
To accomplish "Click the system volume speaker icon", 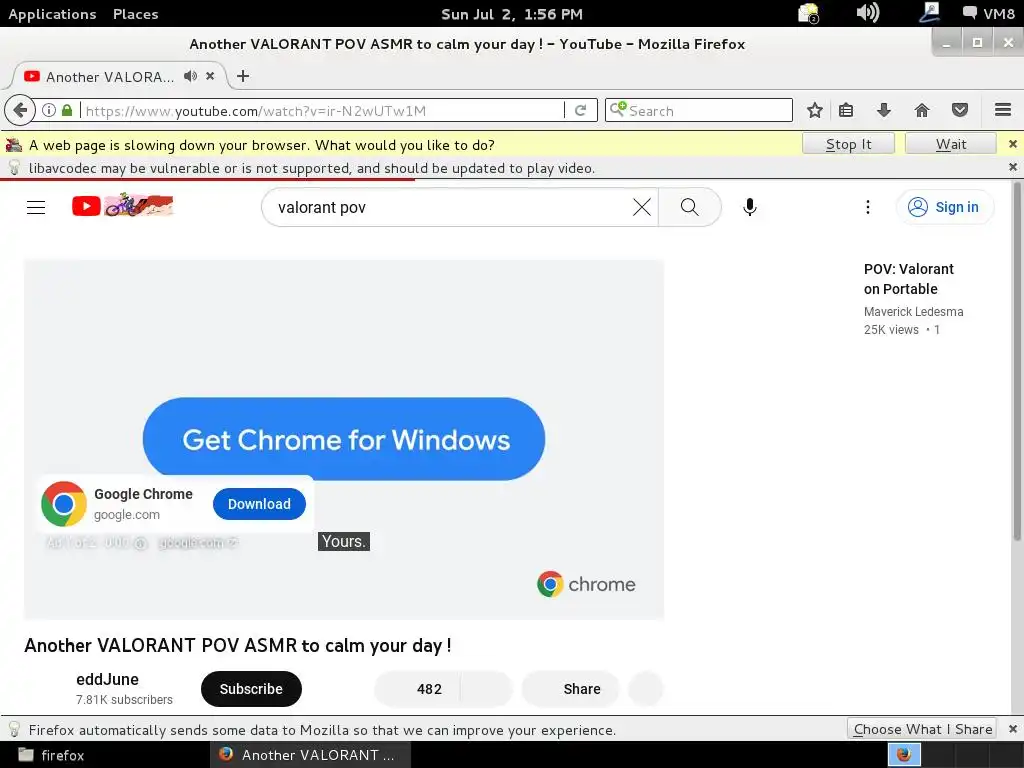I will (x=867, y=12).
